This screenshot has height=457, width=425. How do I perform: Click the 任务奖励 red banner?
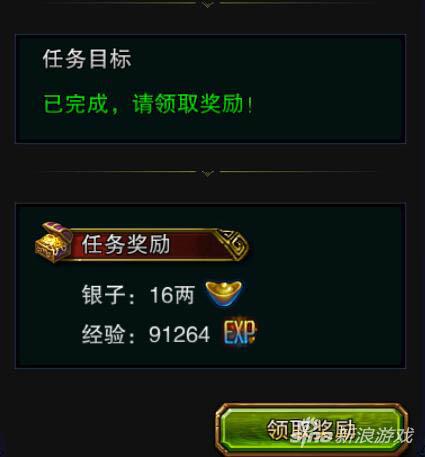point(142,244)
